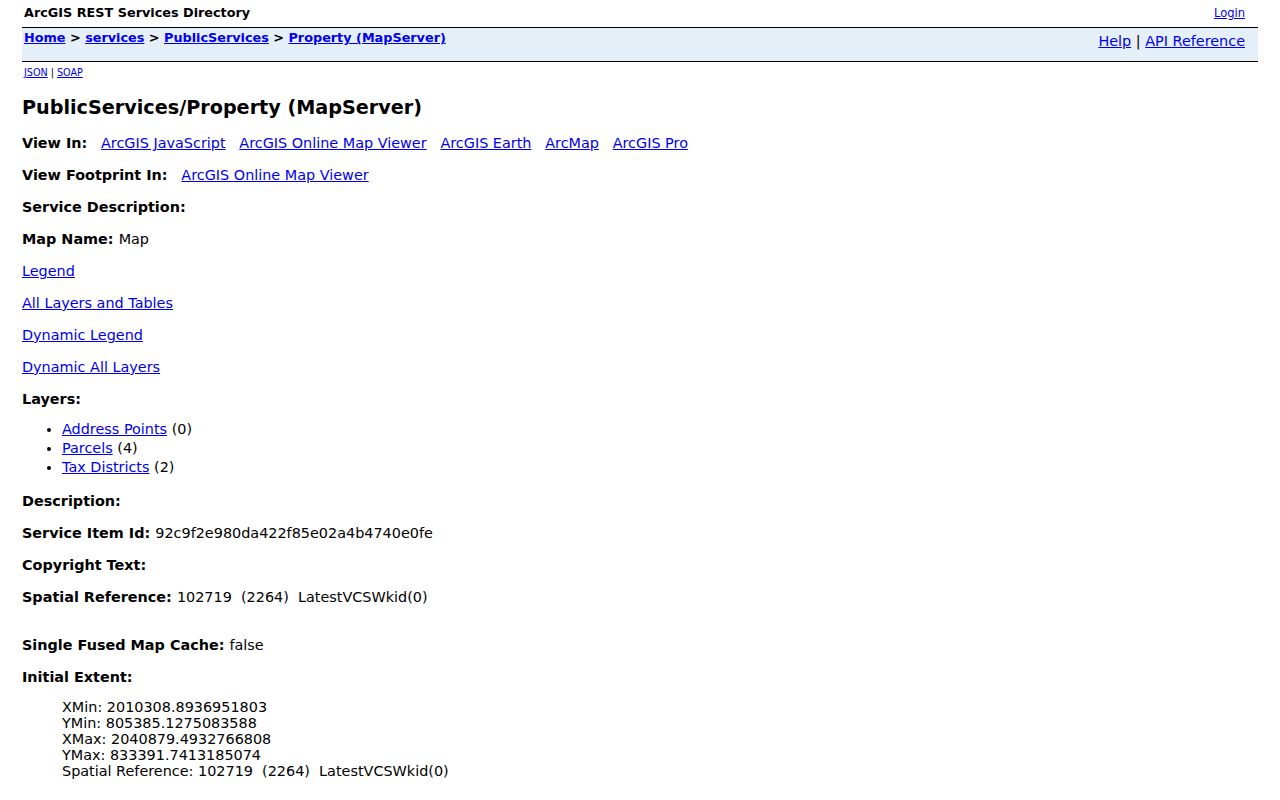
Task: Go to Home breadcrumb
Action: pos(44,38)
